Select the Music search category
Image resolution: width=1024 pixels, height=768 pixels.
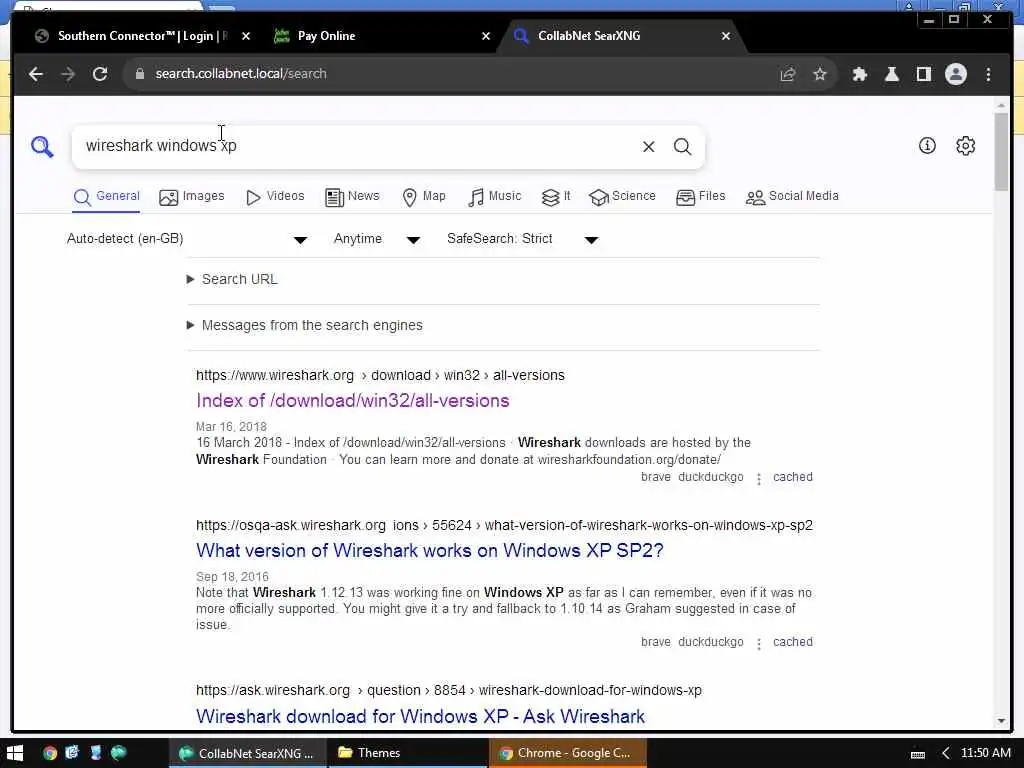click(x=494, y=197)
